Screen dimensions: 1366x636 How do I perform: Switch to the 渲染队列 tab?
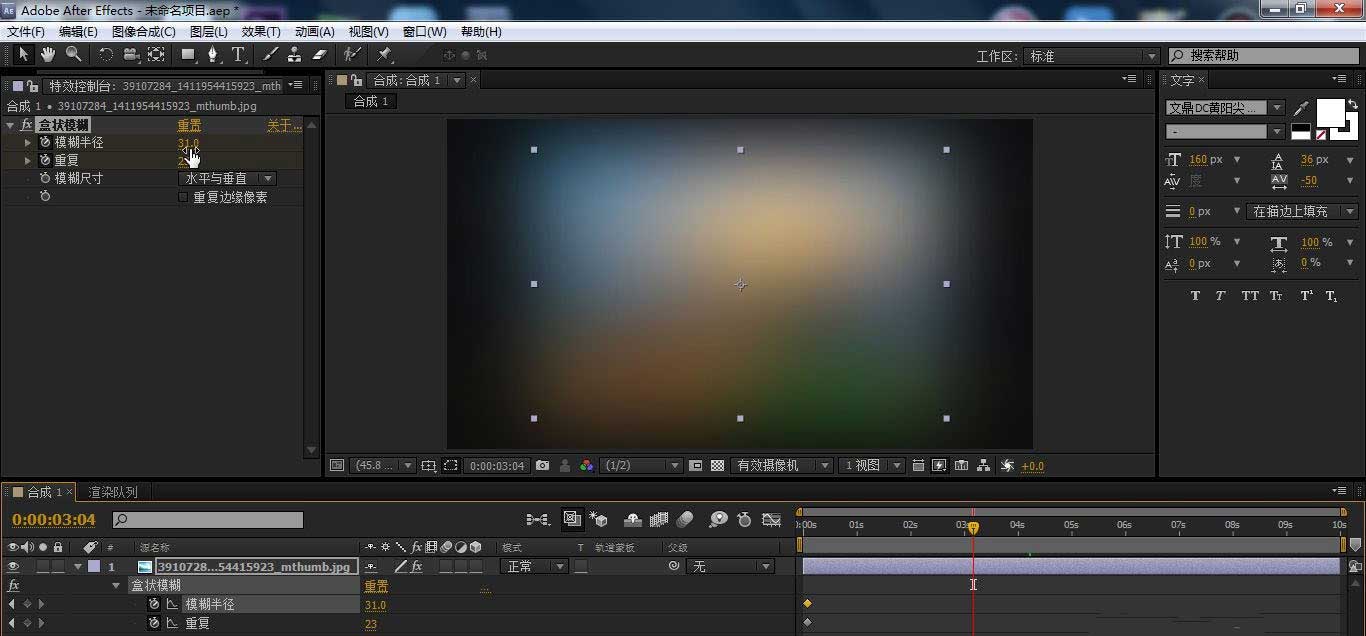pos(113,492)
